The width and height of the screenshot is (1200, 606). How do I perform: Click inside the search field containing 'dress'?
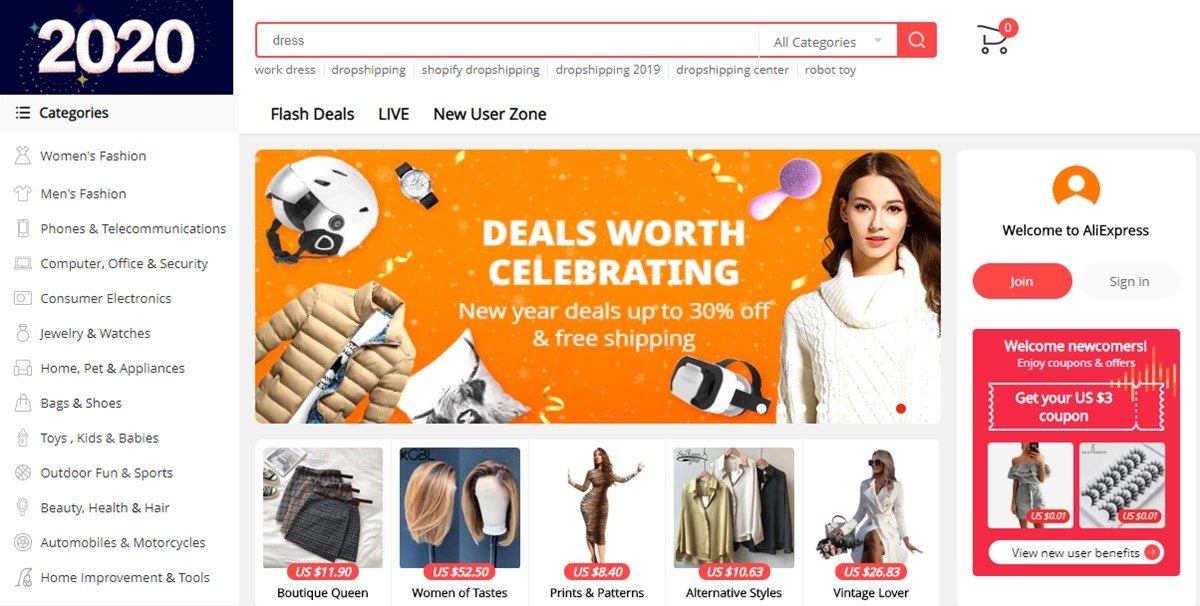tap(507, 41)
